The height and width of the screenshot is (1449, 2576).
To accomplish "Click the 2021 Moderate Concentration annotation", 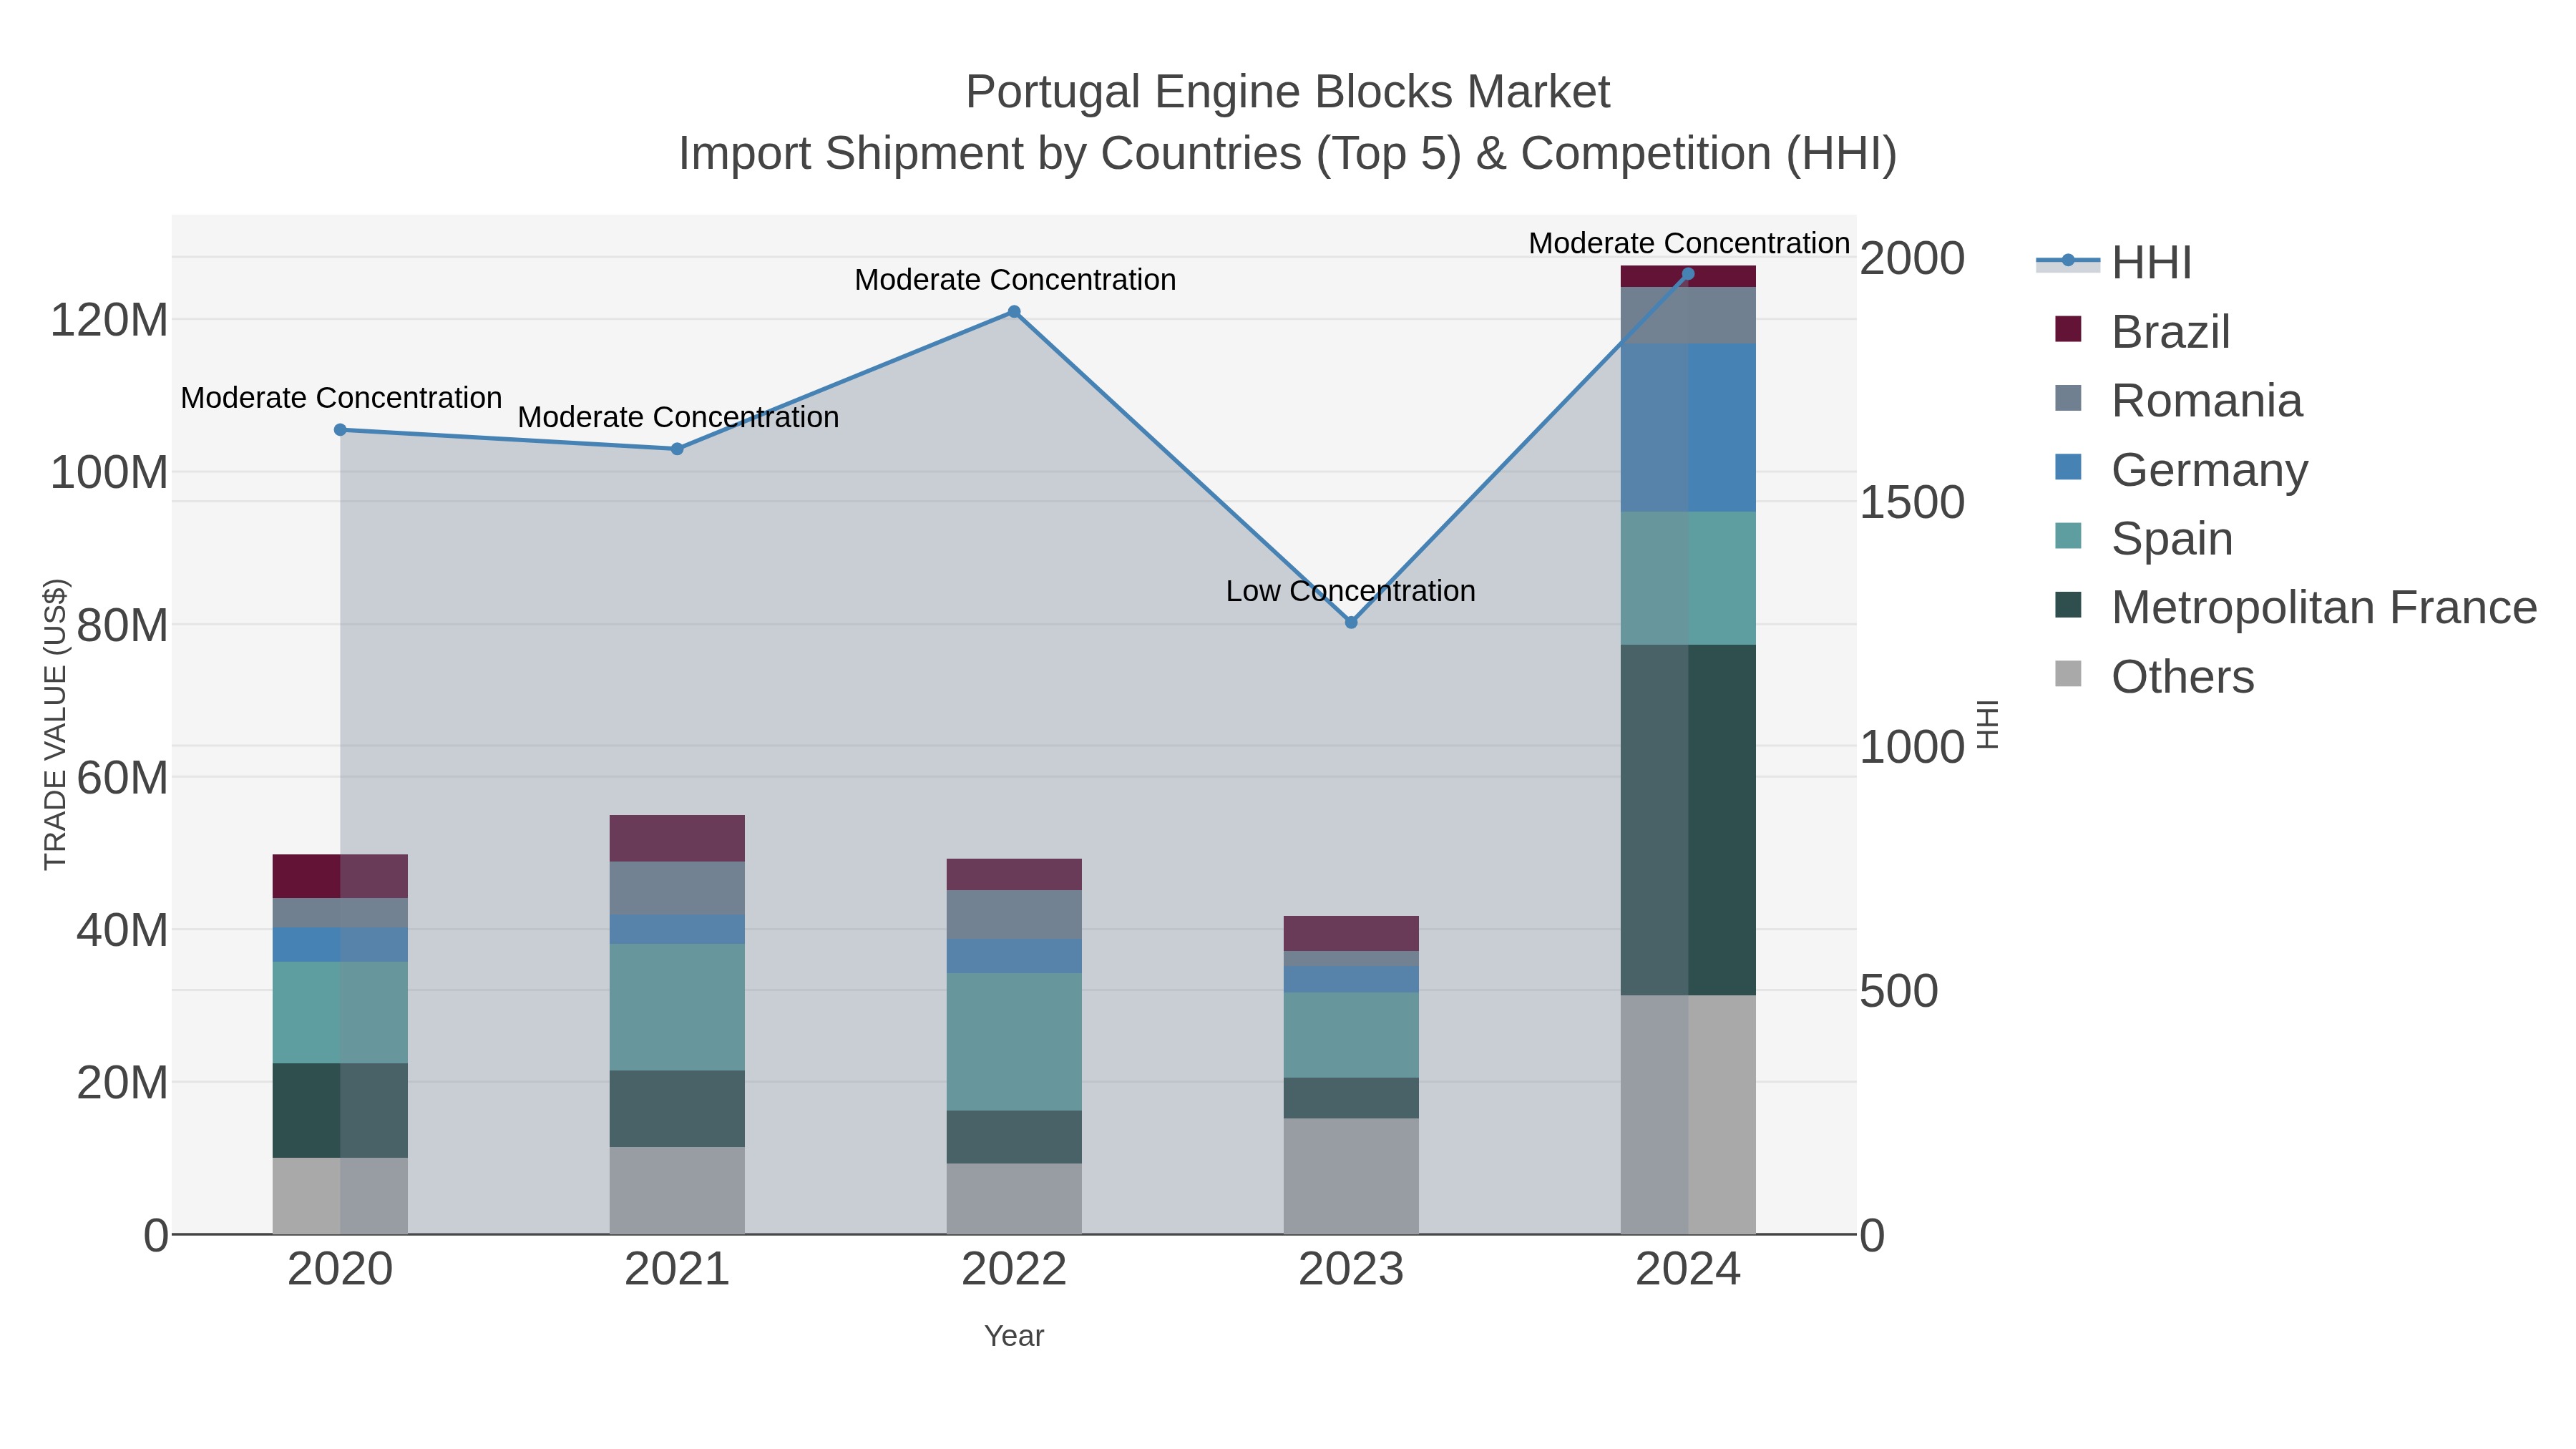I will pos(678,417).
